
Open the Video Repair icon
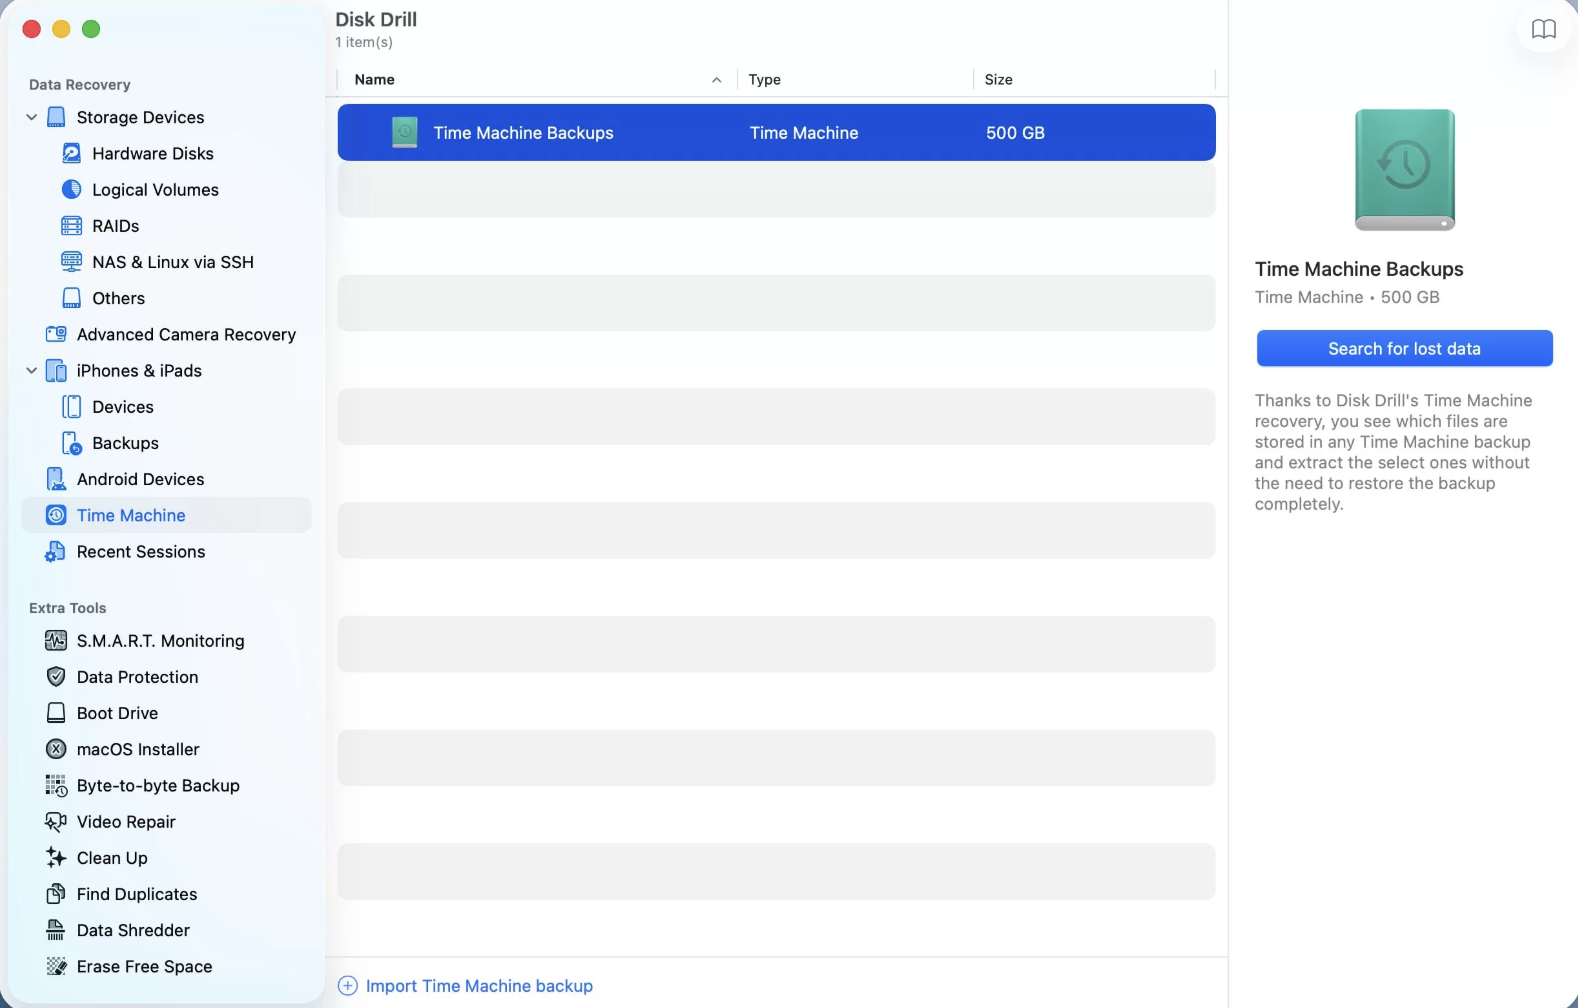pyautogui.click(x=56, y=822)
